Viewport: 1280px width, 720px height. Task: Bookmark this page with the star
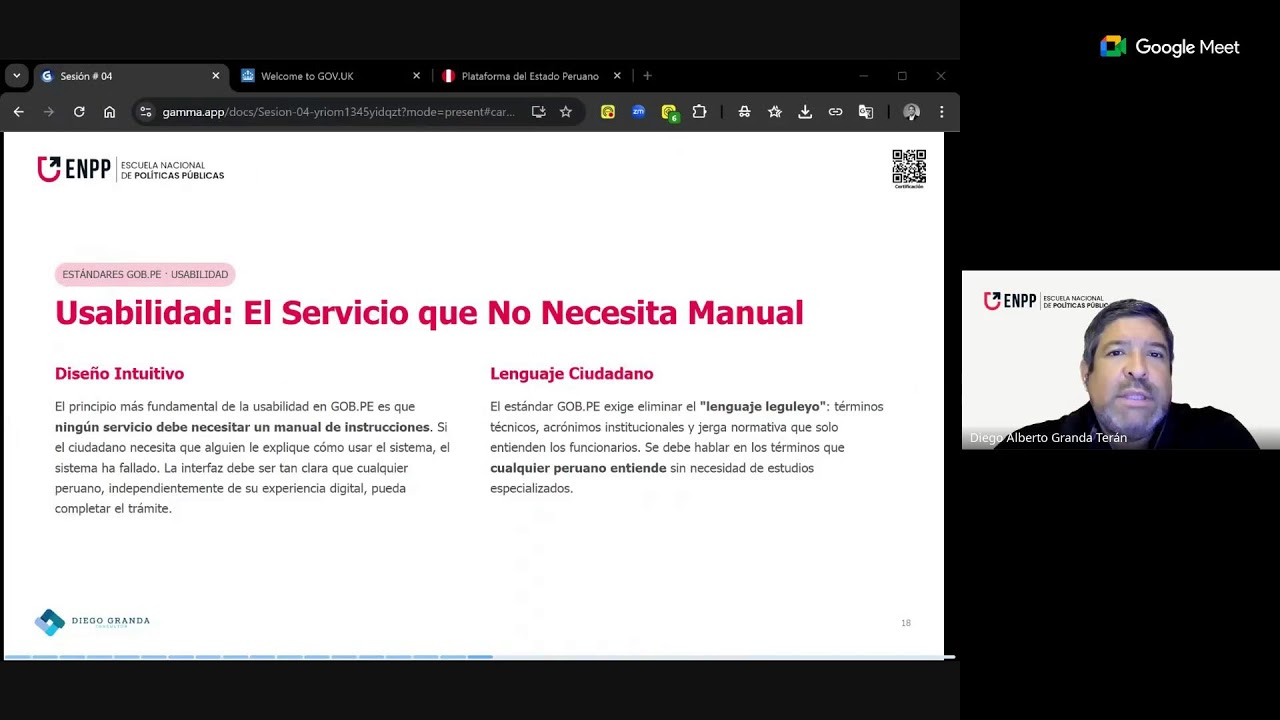tap(566, 112)
